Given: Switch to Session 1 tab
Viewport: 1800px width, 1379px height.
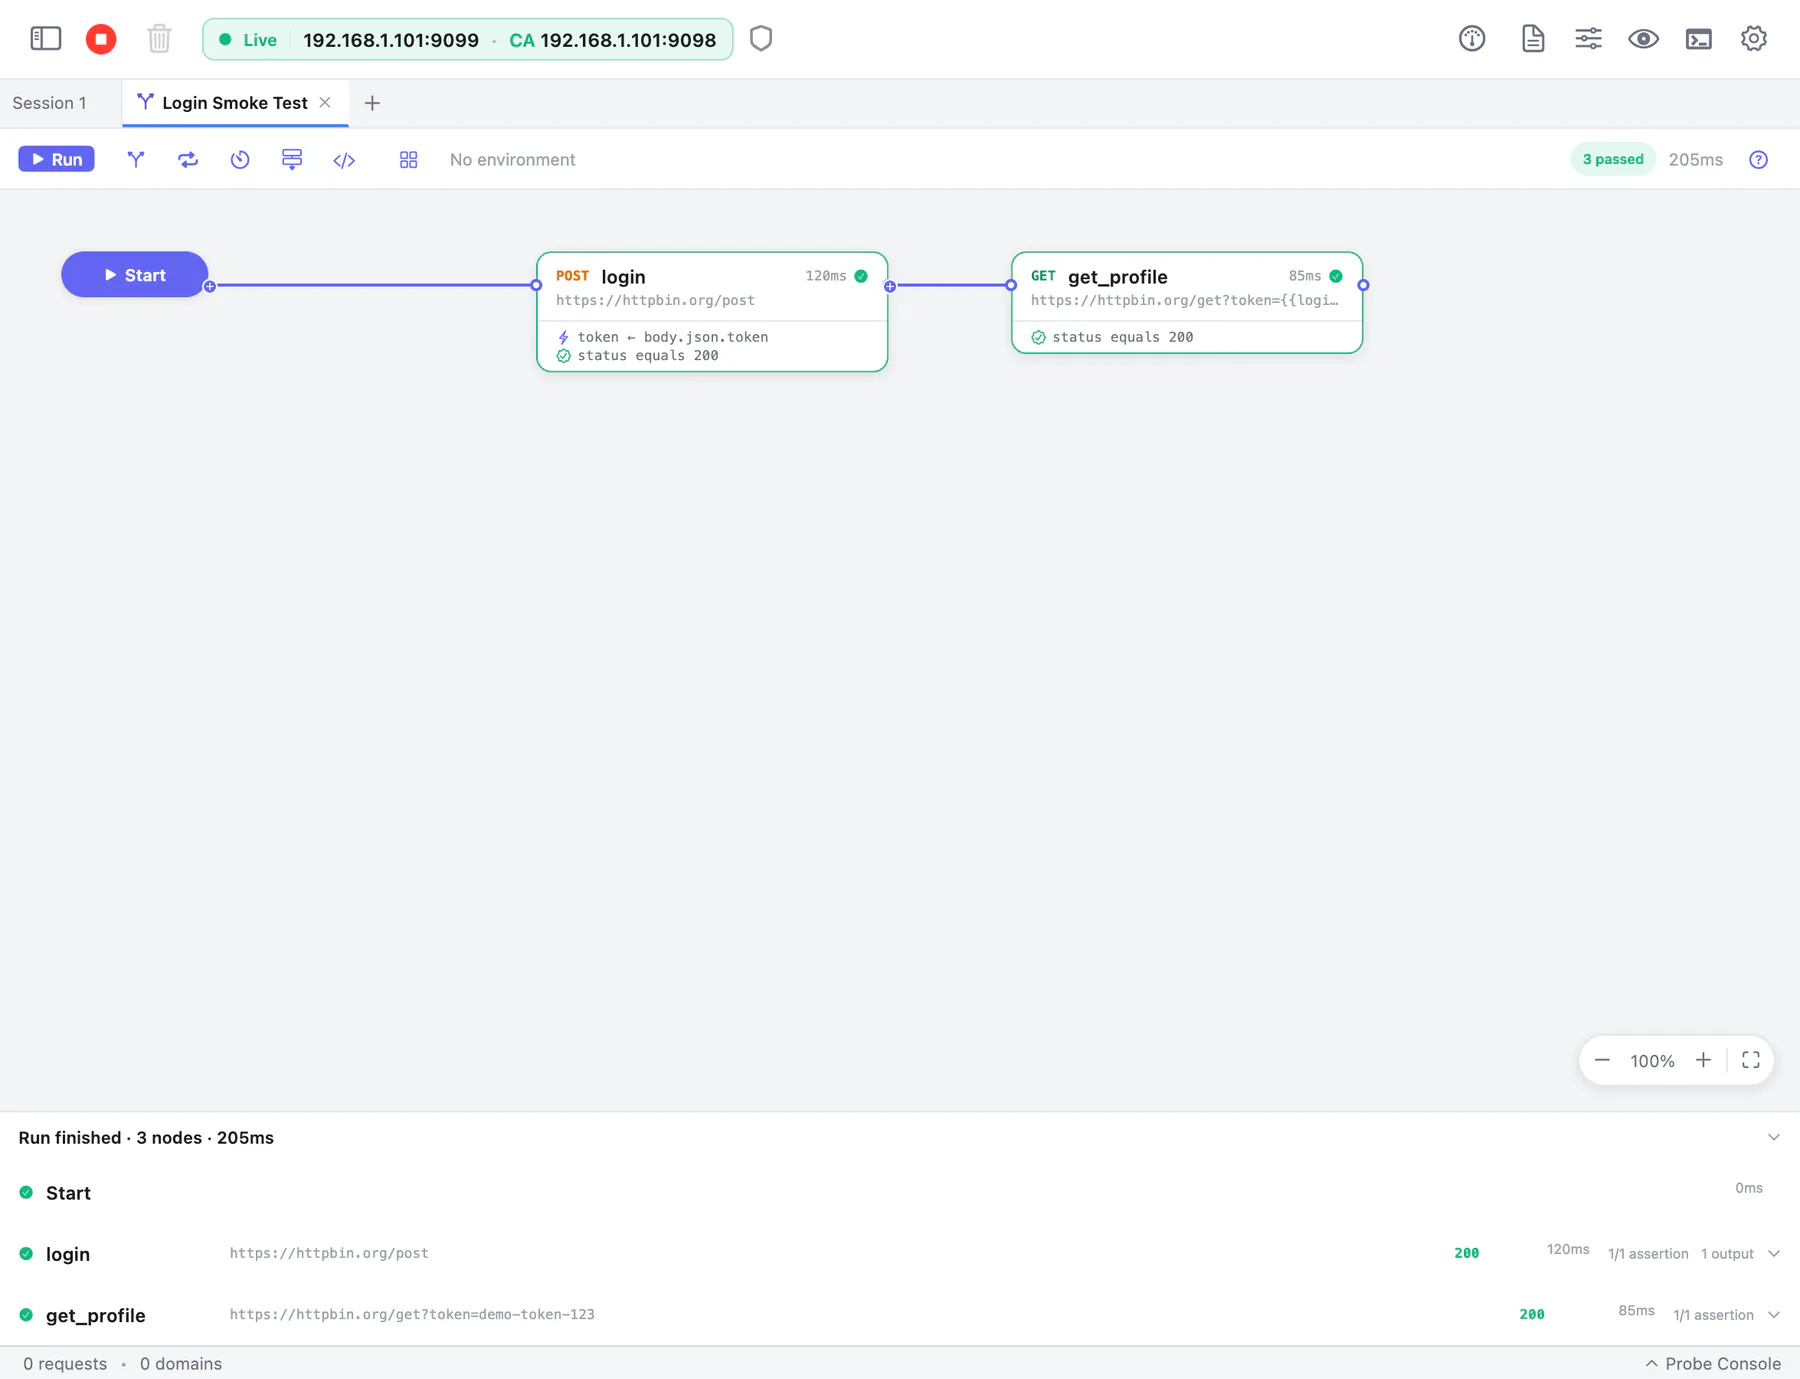Looking at the screenshot, I should 50,103.
